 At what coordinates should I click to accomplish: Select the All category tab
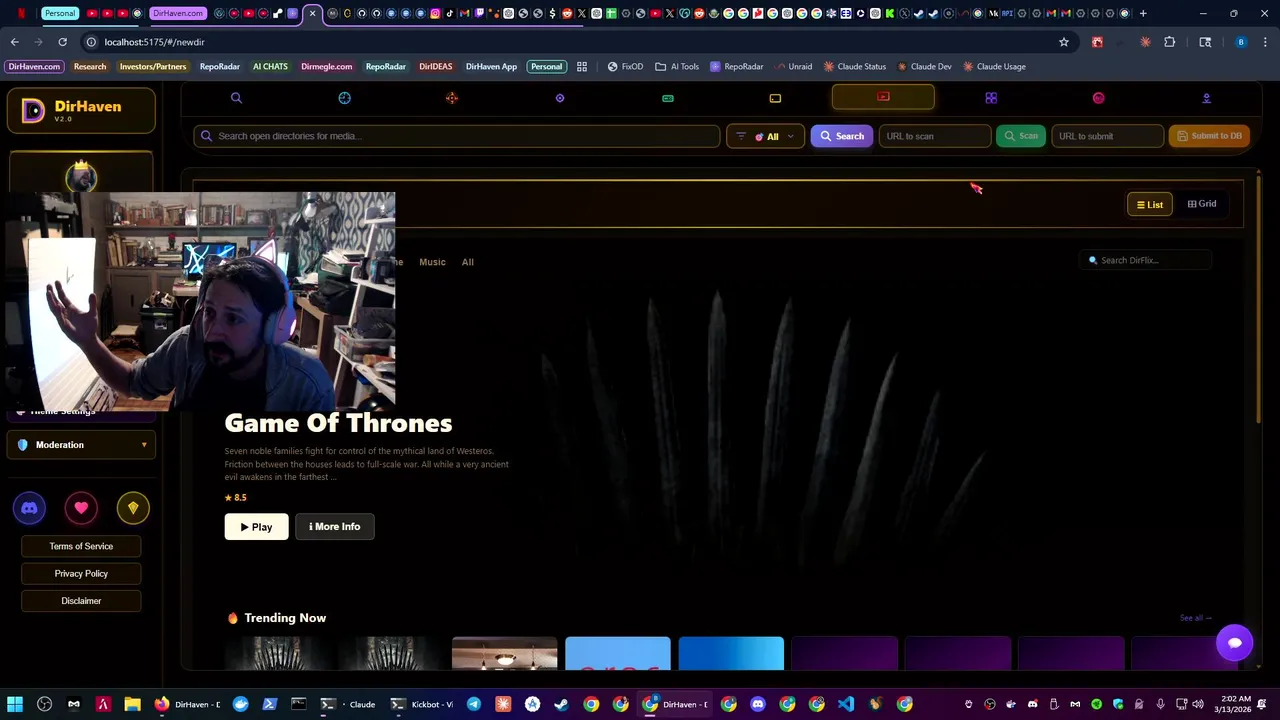[x=467, y=262]
